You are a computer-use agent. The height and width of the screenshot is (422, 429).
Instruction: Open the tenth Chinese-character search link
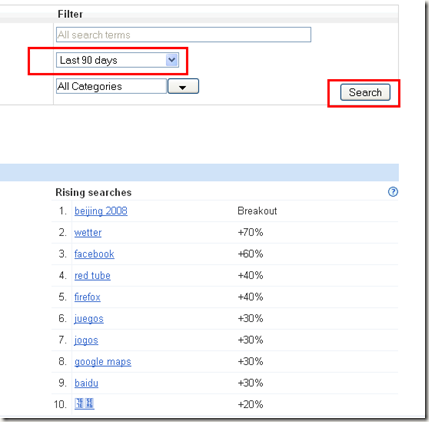pos(84,404)
